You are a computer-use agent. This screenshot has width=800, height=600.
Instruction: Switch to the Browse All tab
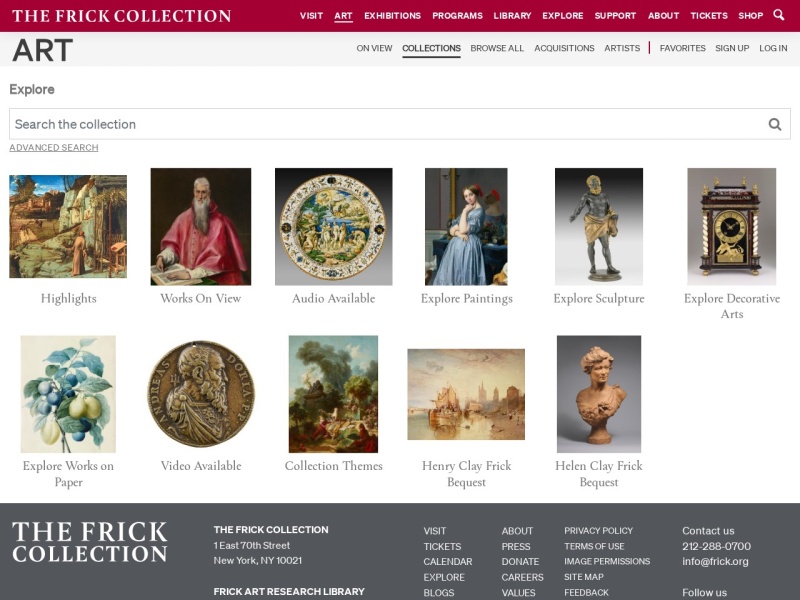(x=497, y=48)
